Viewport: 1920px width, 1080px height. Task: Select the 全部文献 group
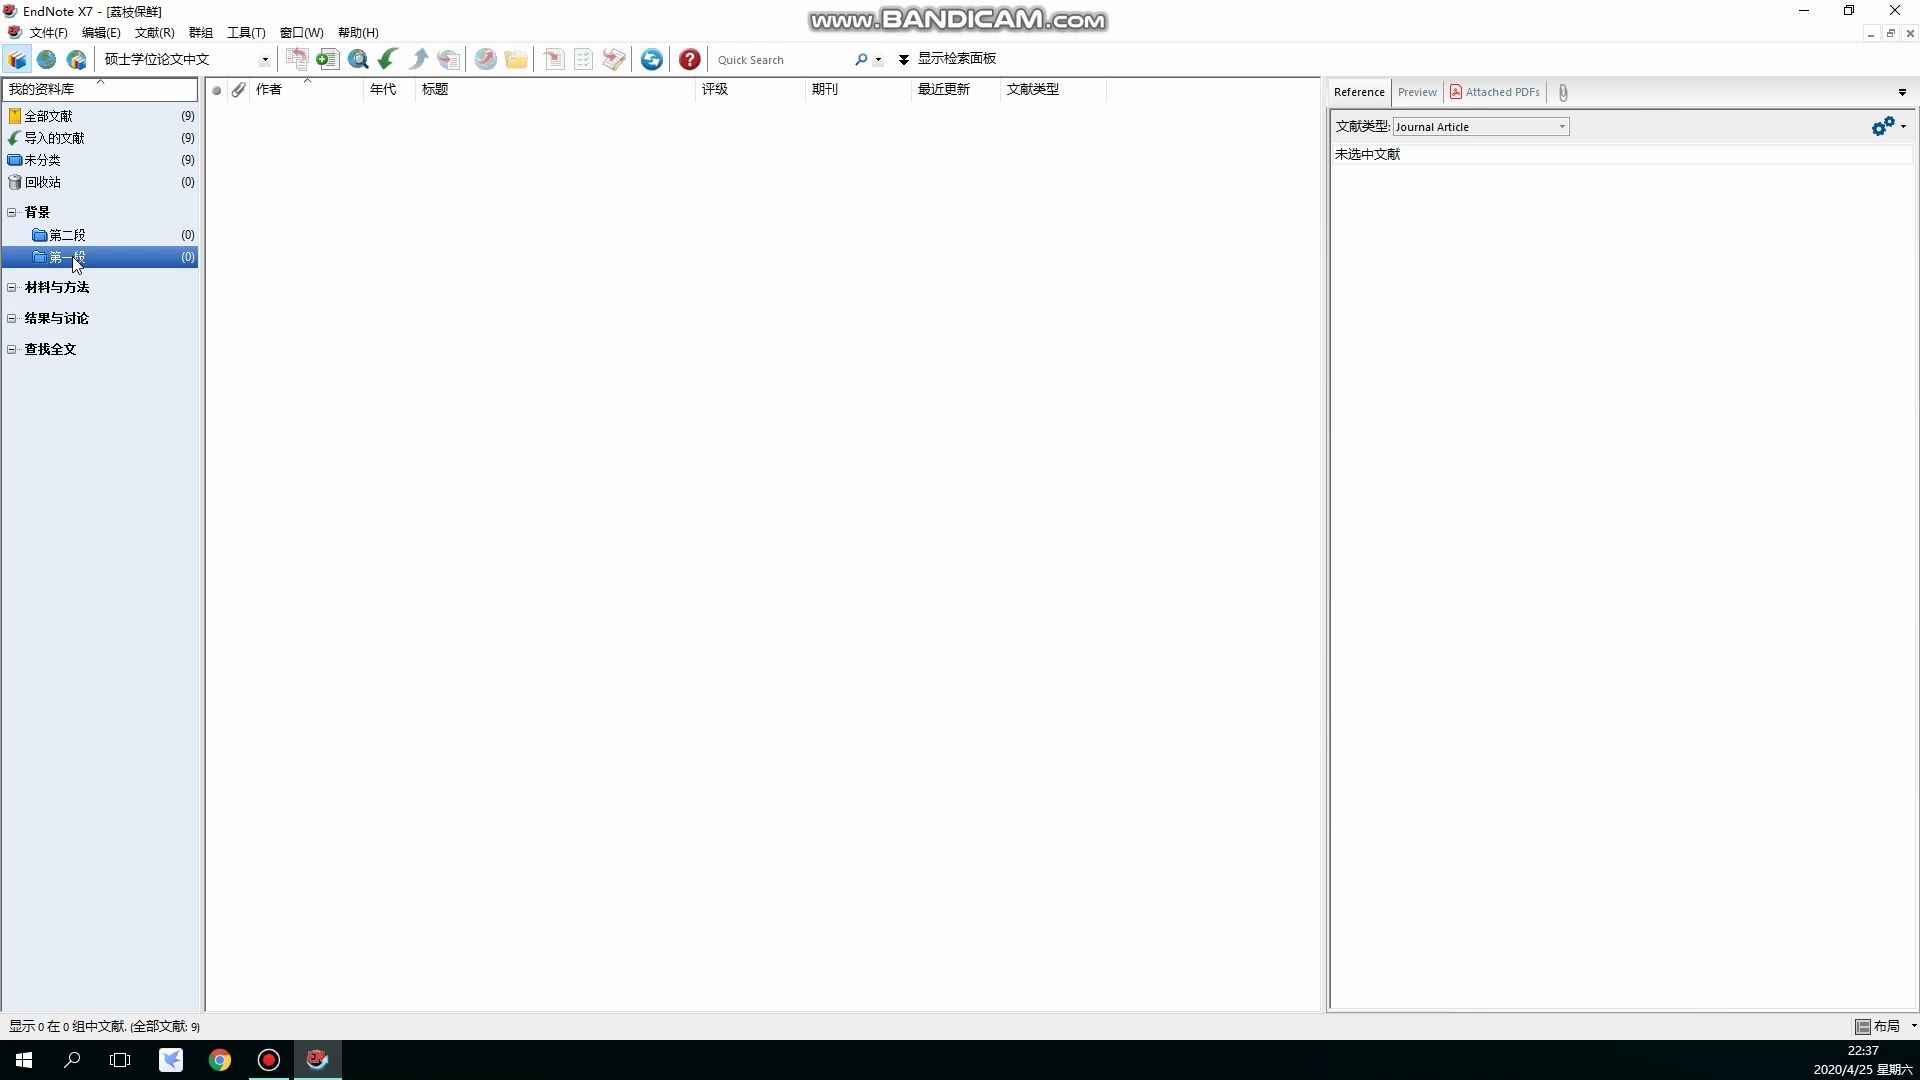click(x=100, y=116)
